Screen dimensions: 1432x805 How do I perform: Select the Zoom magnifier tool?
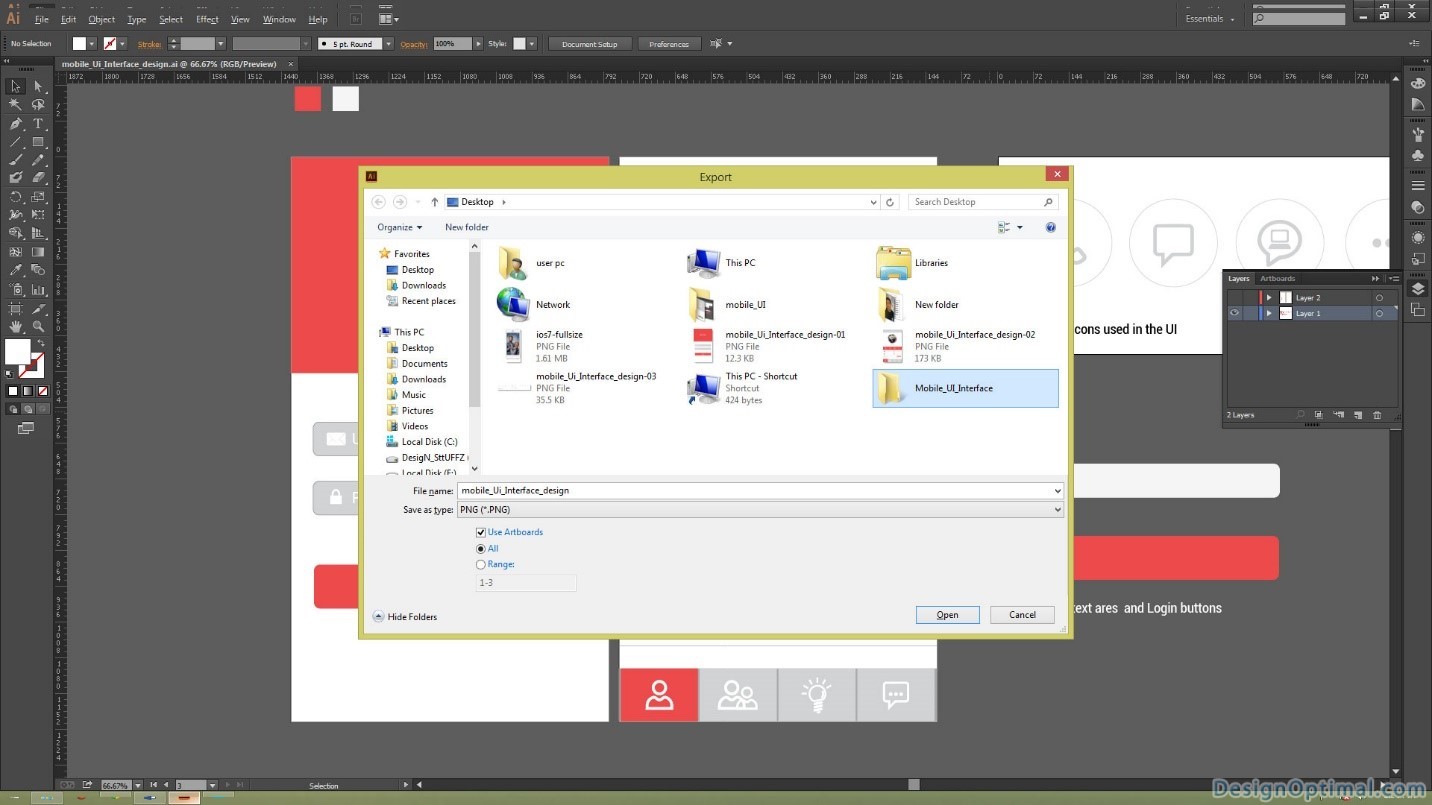[x=38, y=326]
